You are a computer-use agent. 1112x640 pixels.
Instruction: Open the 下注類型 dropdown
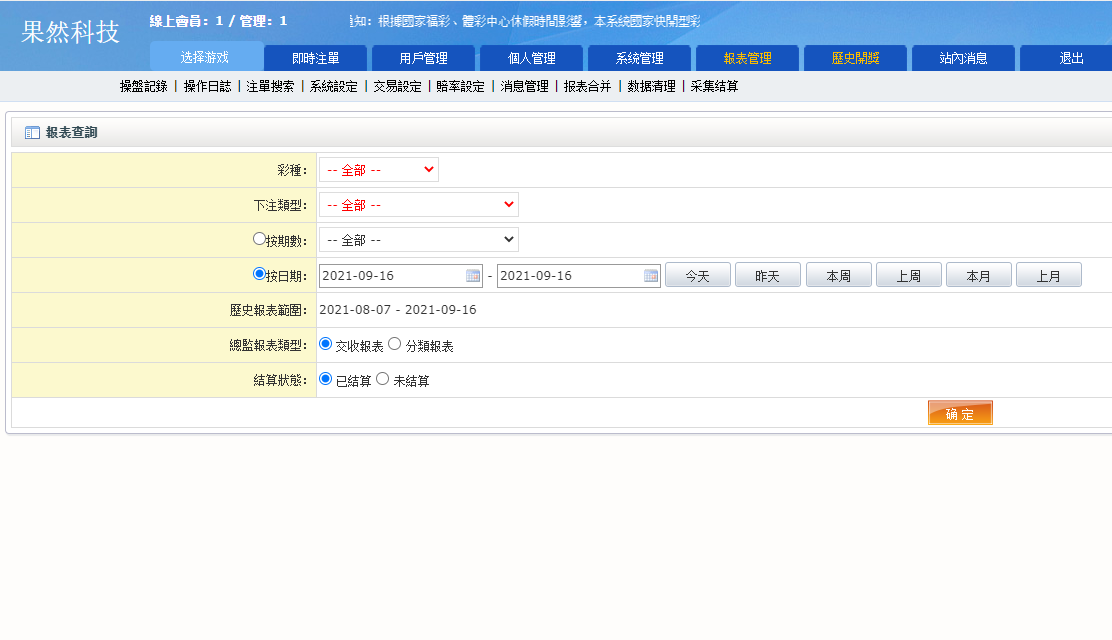tap(418, 204)
